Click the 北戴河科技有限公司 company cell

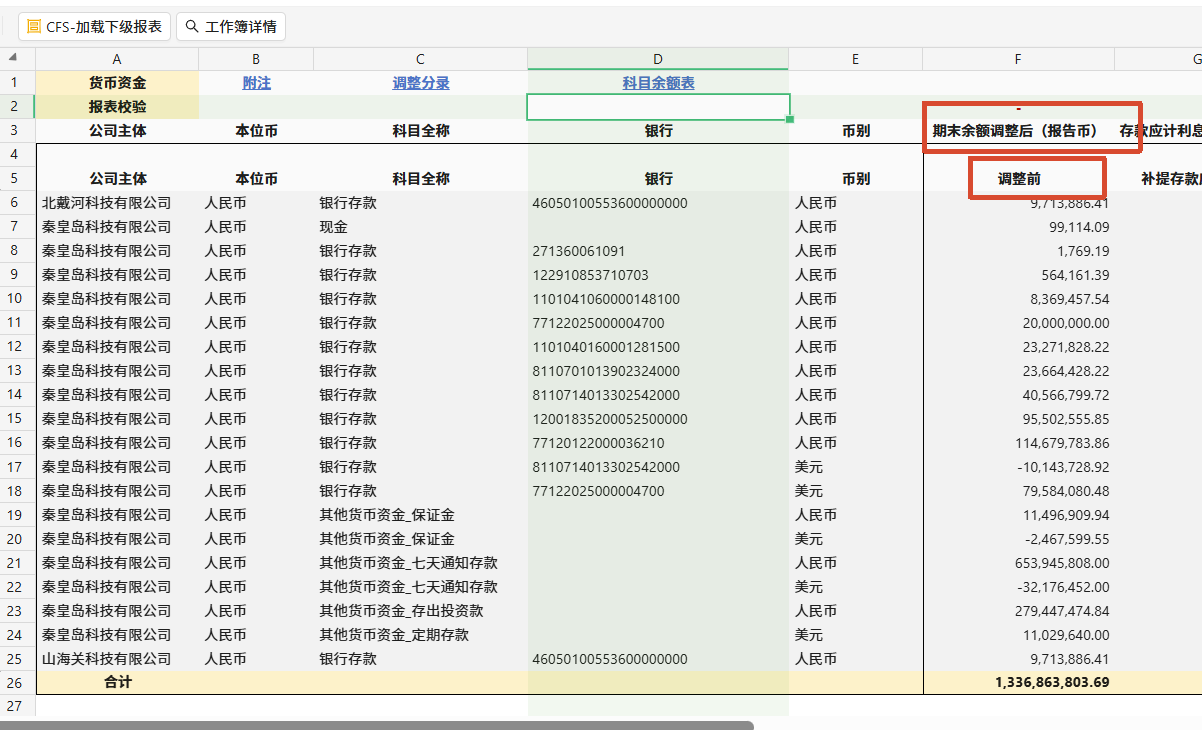click(117, 203)
